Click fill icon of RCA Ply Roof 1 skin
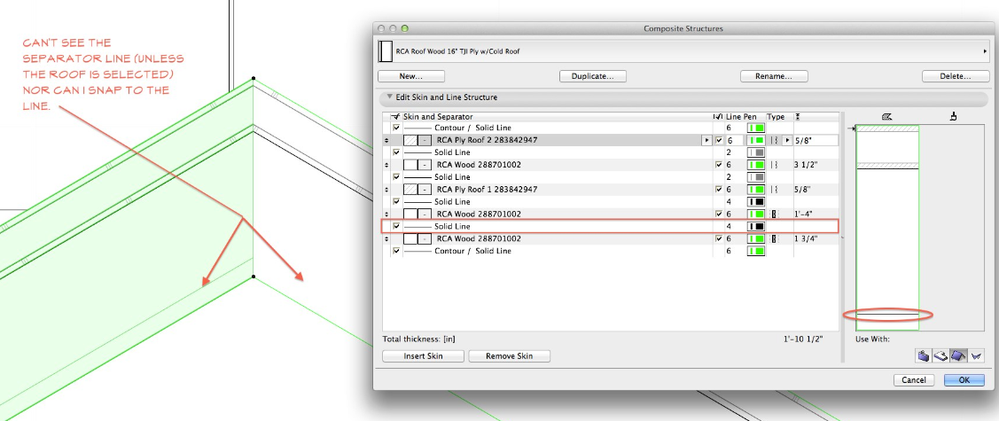 410,189
